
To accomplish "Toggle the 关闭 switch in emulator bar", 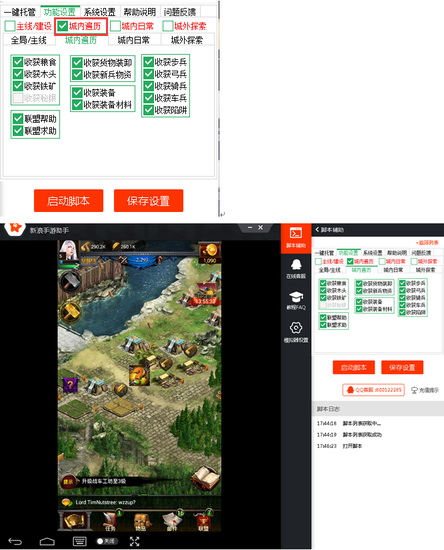I will pyautogui.click(x=107, y=541).
